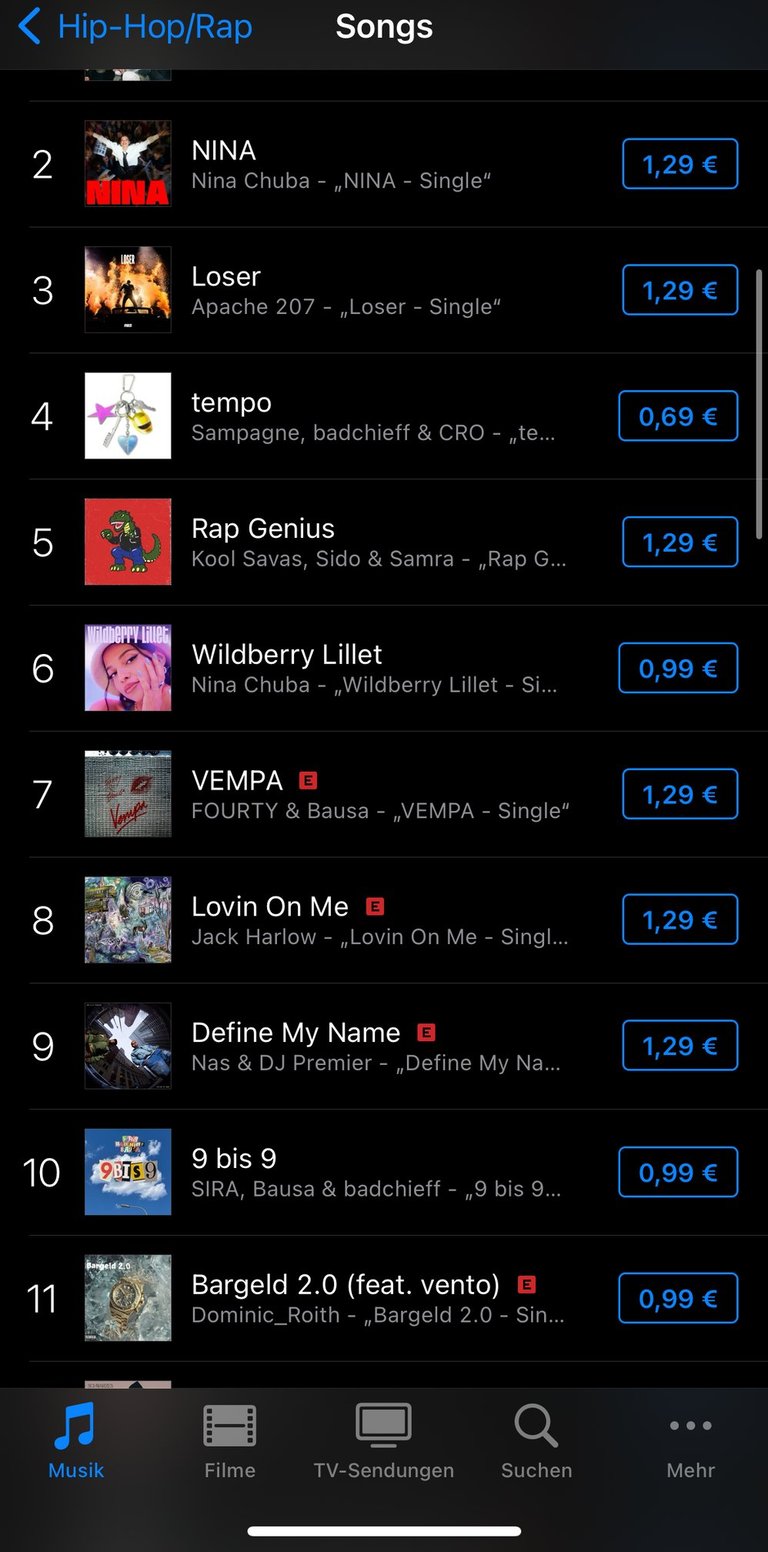Tap the Suchen magnifier icon
This screenshot has height=1552, width=768.
[536, 1426]
